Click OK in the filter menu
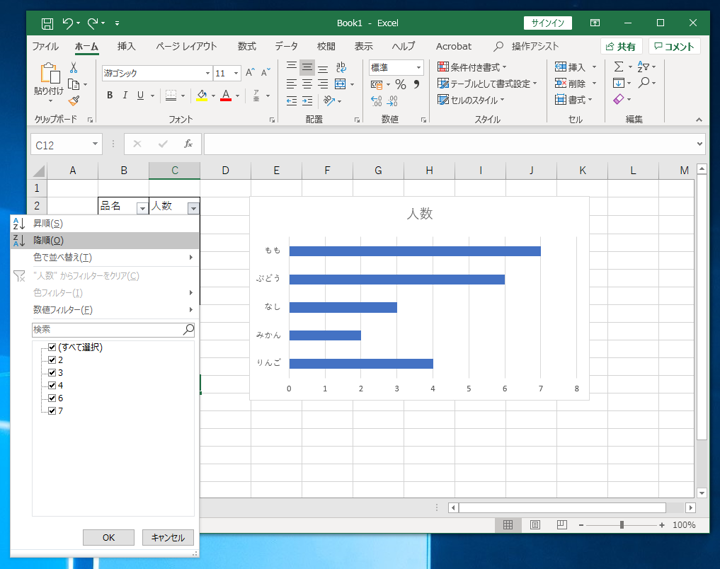The width and height of the screenshot is (720, 569). point(109,537)
